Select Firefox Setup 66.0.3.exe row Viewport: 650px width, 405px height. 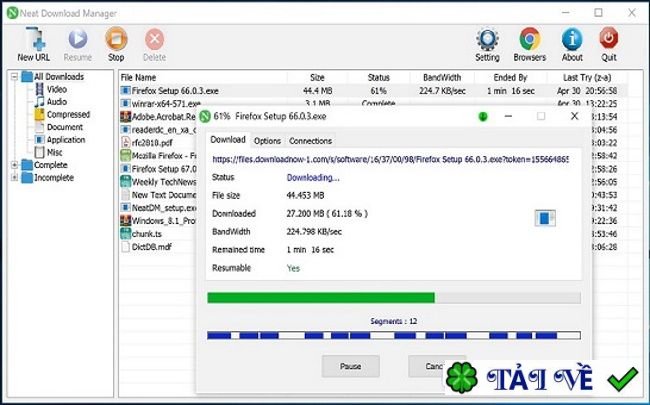(x=373, y=91)
